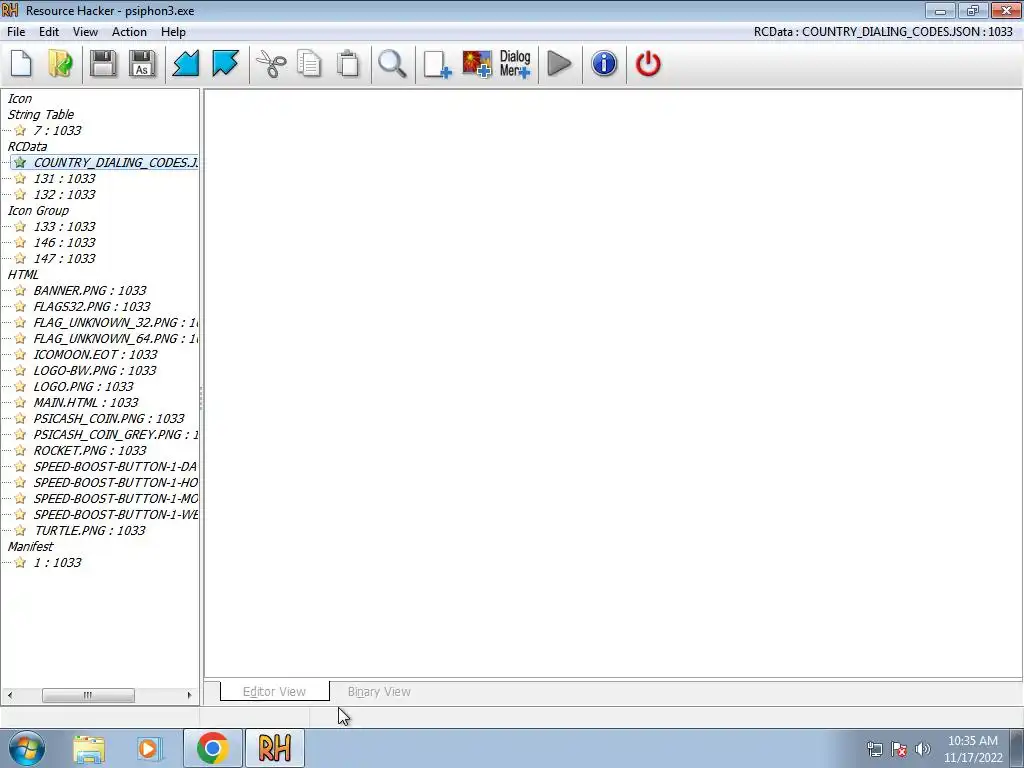1024x768 pixels.
Task: Select the 131 : 1033 resource
Action: (x=64, y=178)
